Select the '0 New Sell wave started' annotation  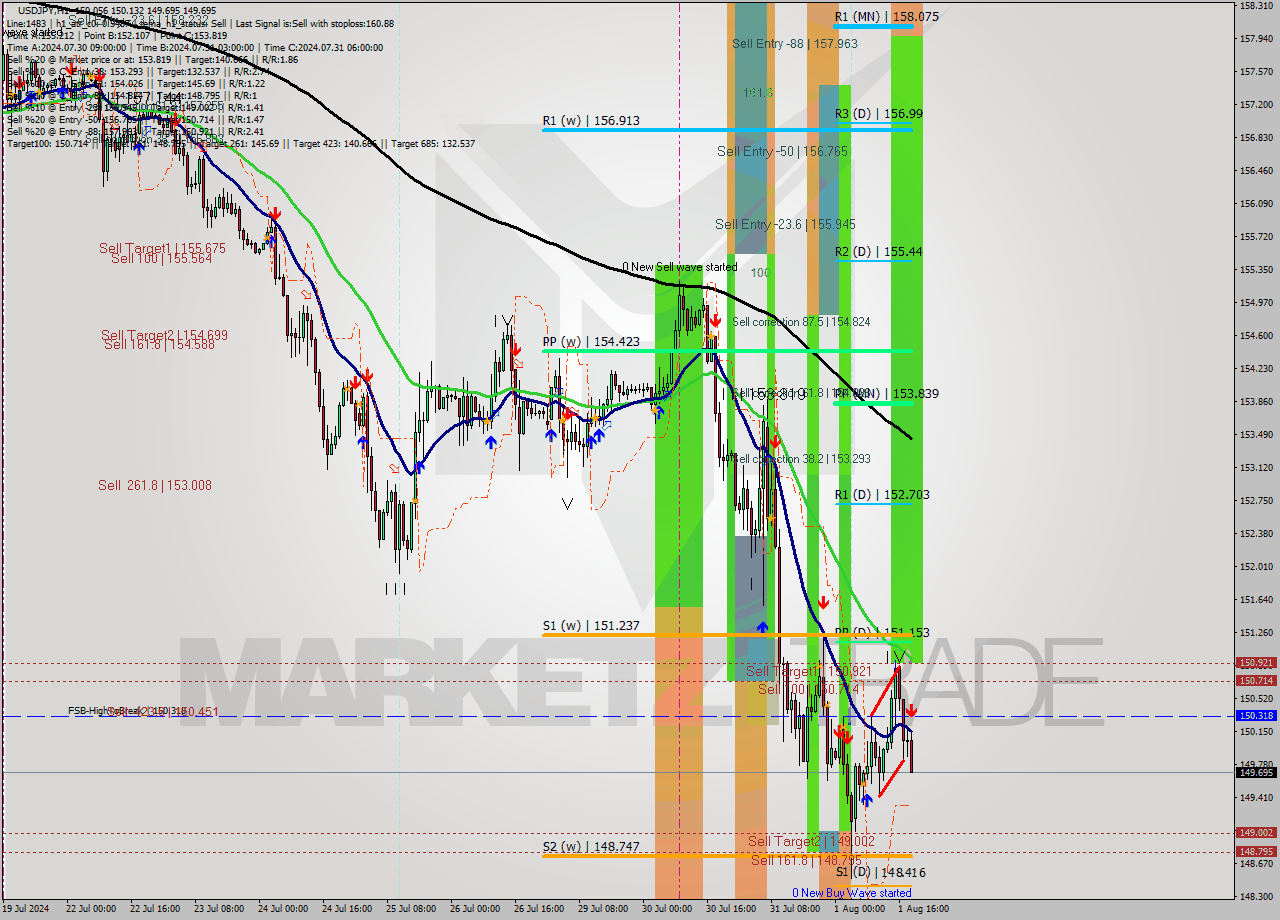pyautogui.click(x=679, y=267)
